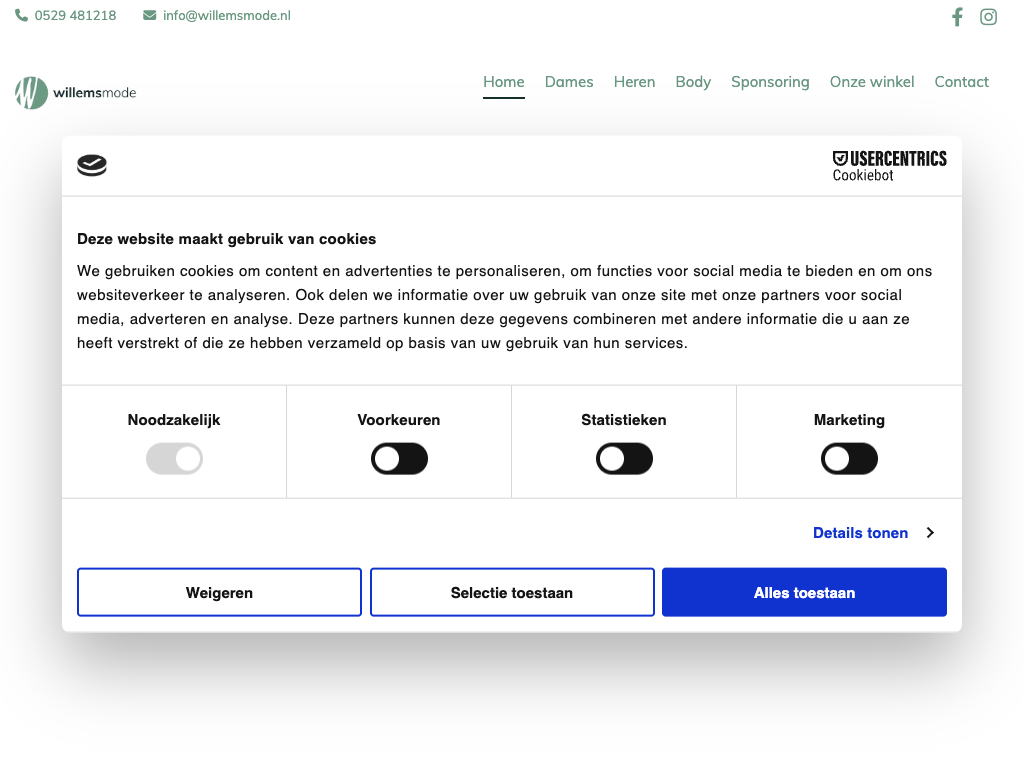Screen dimensions: 1024x768
Task: Click the Cookiebot checkmark logo
Action: click(x=92, y=166)
